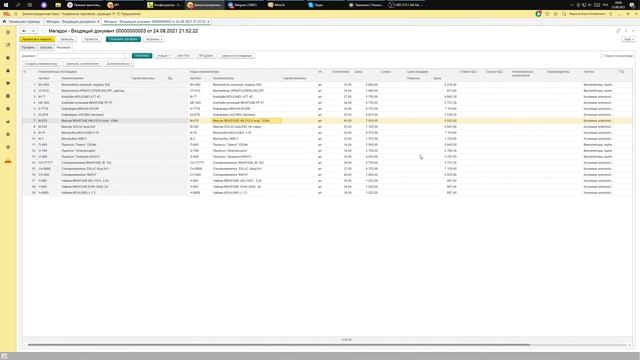640x360 pixels.
Task: Click the wide button right of "ПРОДАЖА"
Action: pyautogui.click(x=237, y=56)
